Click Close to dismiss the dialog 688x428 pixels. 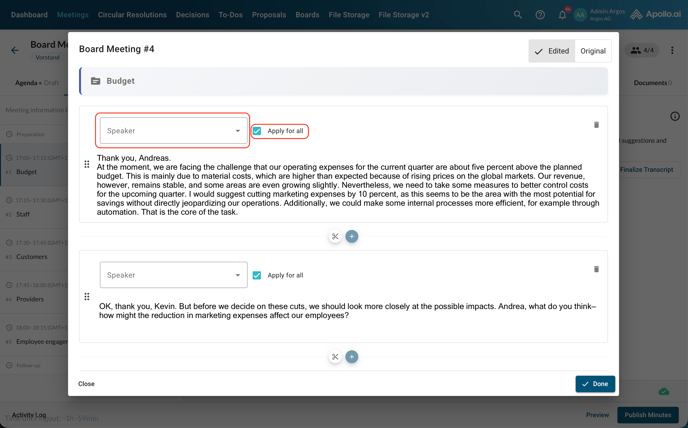tap(87, 384)
